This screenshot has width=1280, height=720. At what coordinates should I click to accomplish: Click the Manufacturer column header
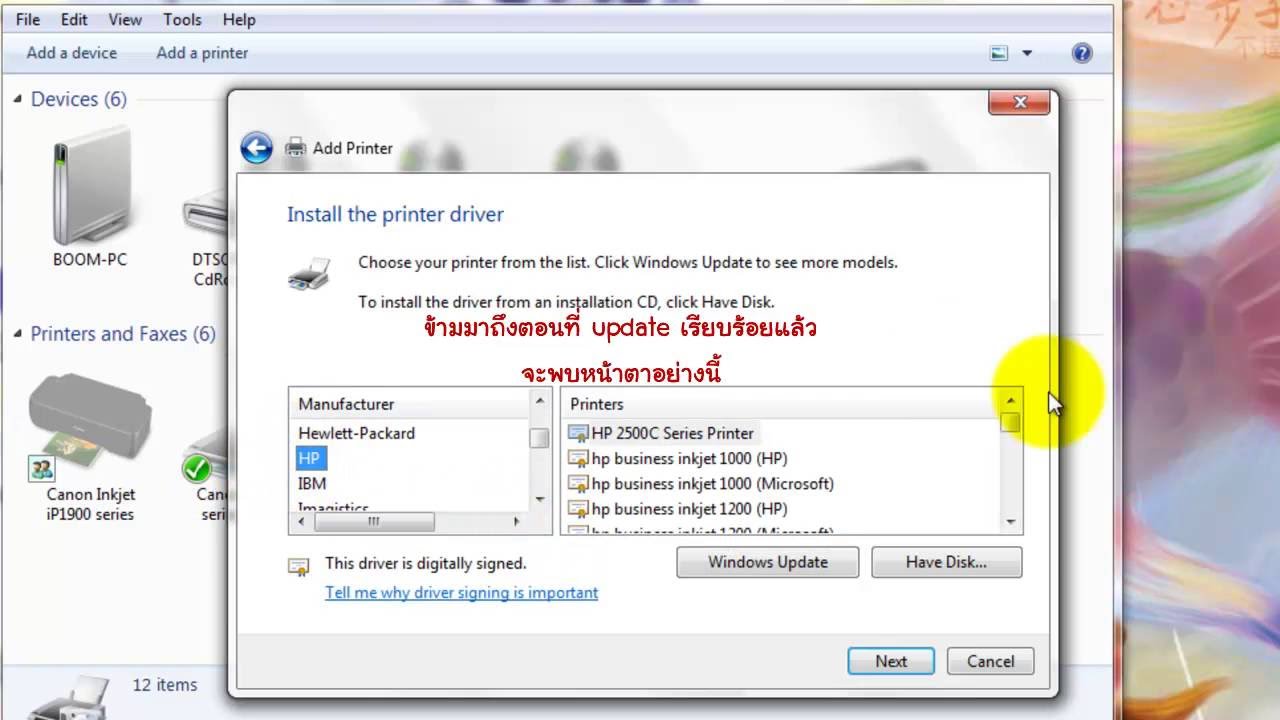click(409, 404)
